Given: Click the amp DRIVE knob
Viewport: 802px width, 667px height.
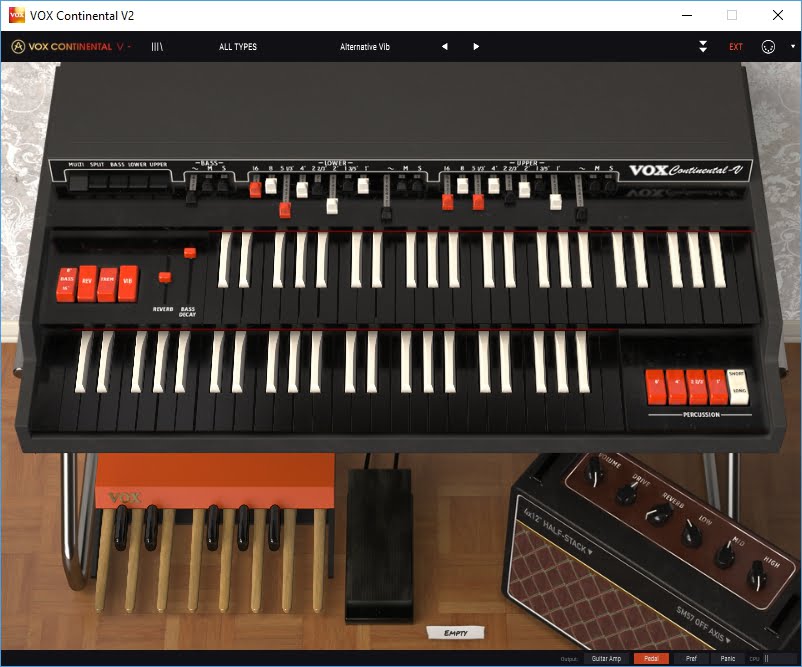Looking at the screenshot, I should 626,493.
